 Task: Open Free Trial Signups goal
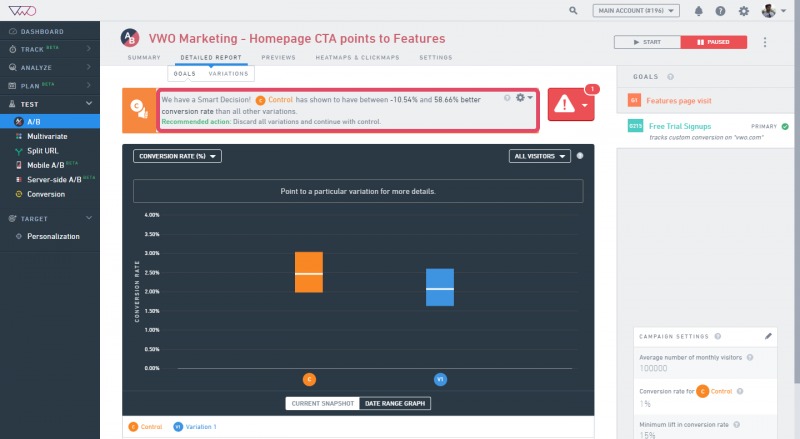click(680, 126)
